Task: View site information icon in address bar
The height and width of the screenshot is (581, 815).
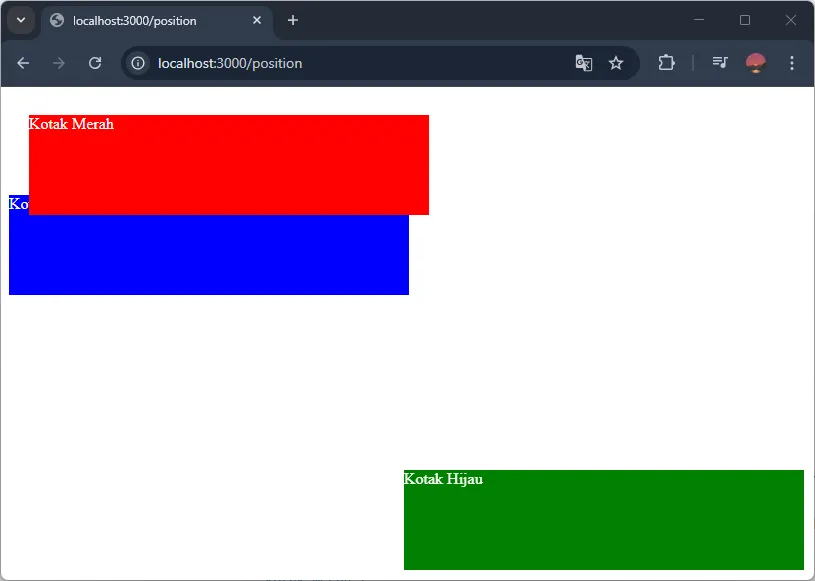Action: (x=138, y=63)
